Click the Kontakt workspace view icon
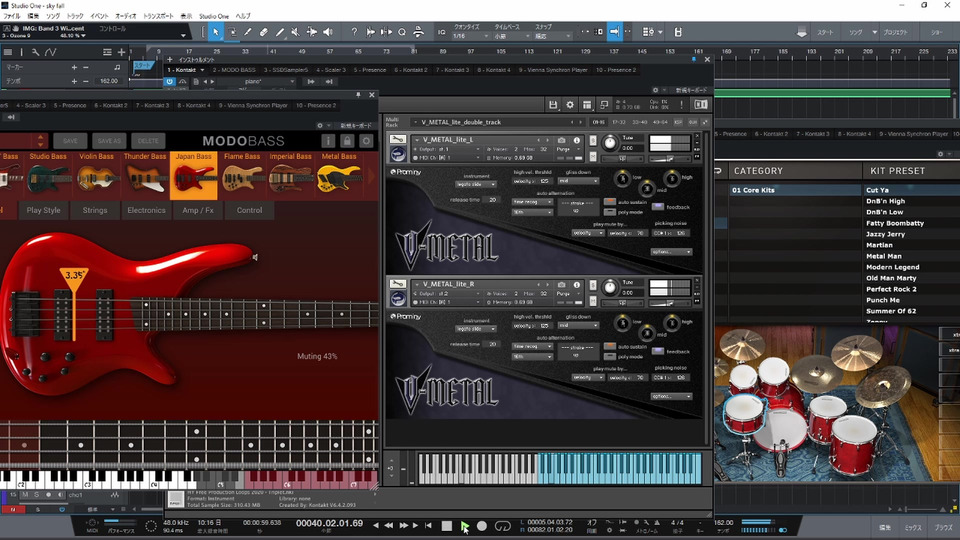960x540 pixels. click(x=587, y=105)
